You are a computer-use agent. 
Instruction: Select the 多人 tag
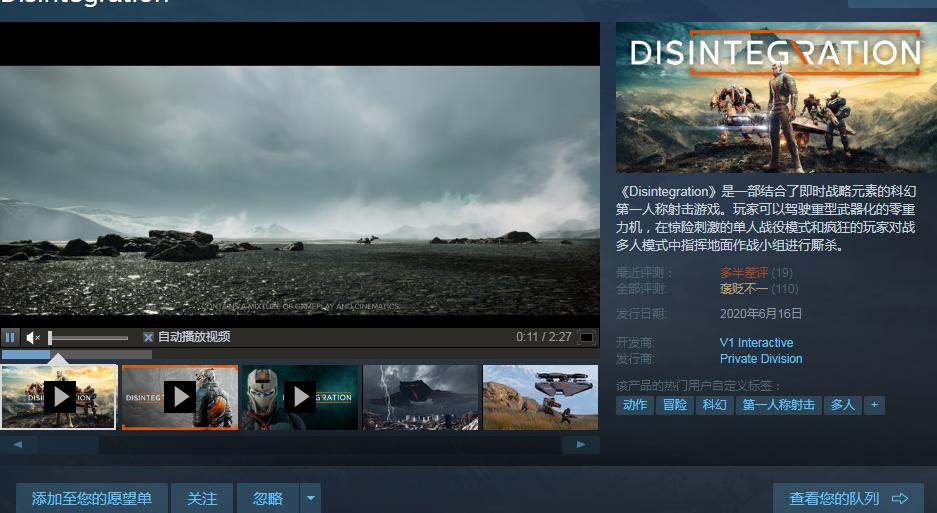click(843, 405)
